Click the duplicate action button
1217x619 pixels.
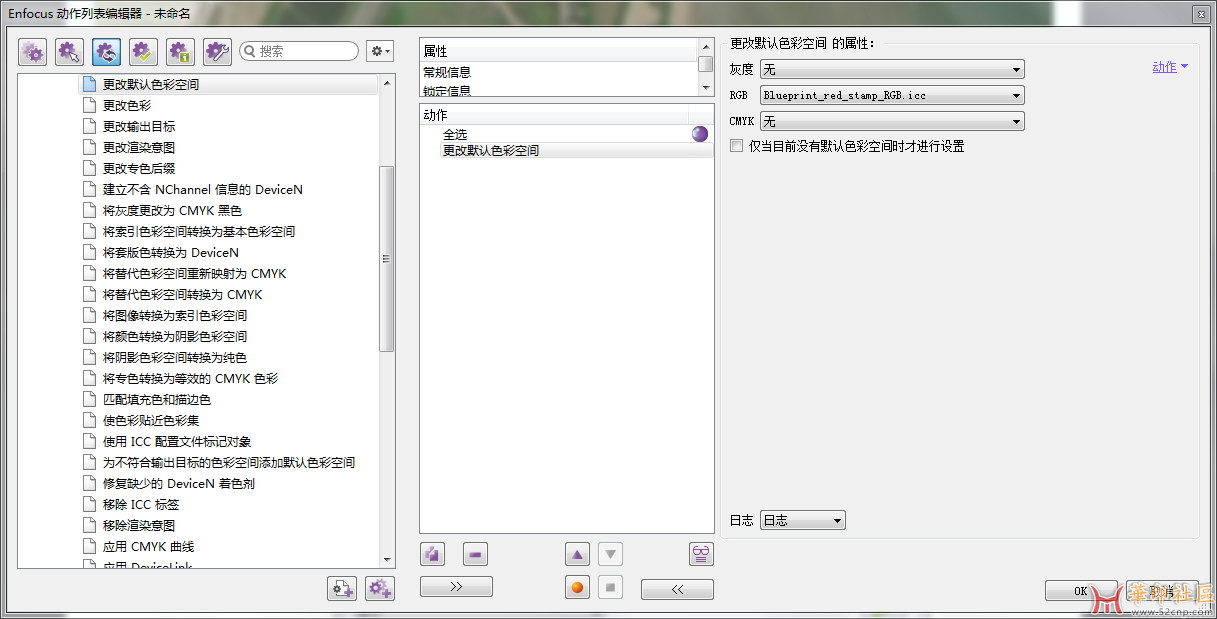click(x=433, y=554)
